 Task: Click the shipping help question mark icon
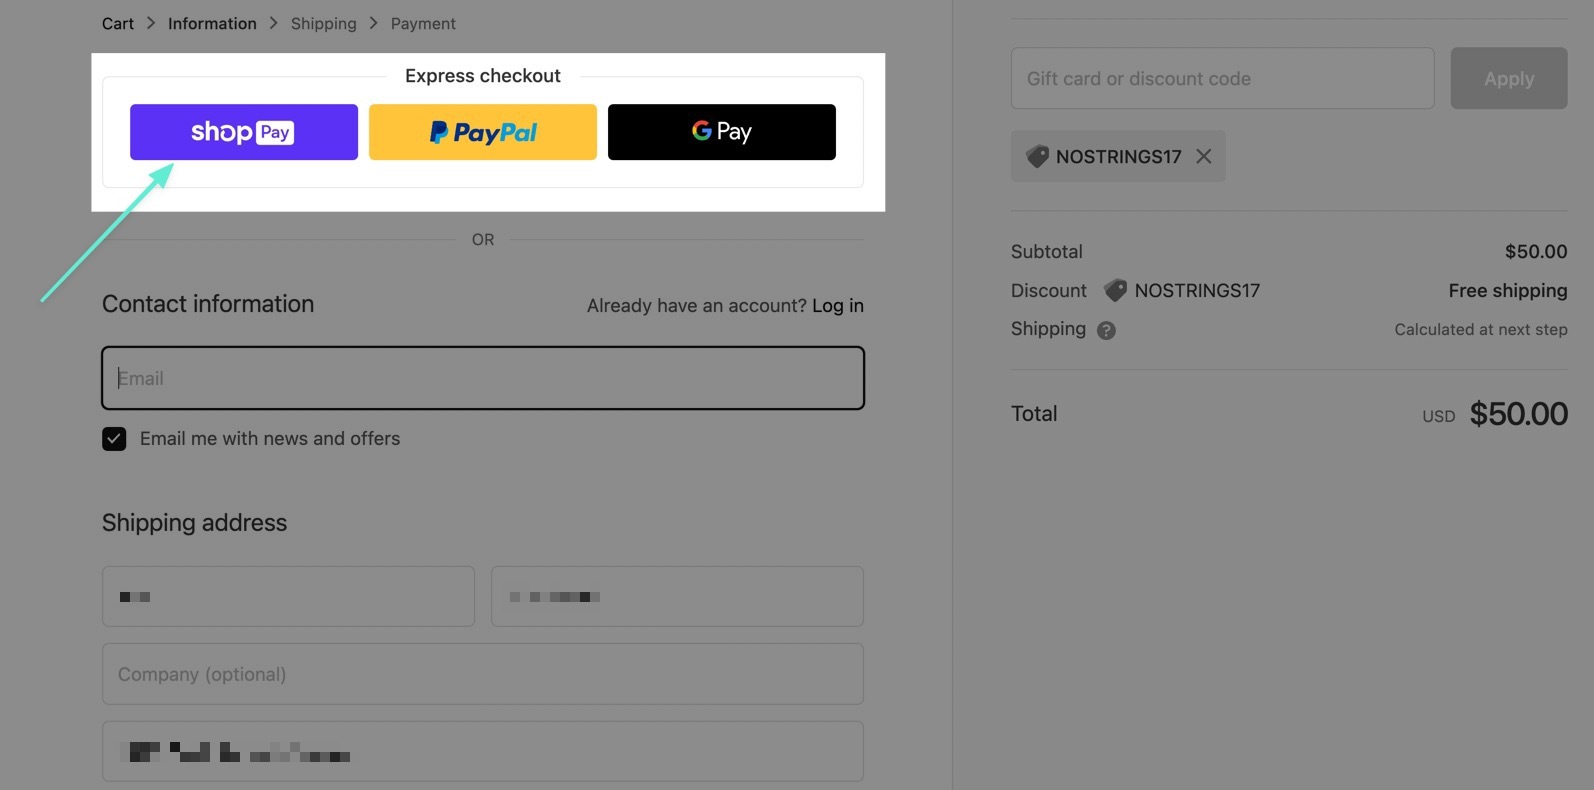1106,330
